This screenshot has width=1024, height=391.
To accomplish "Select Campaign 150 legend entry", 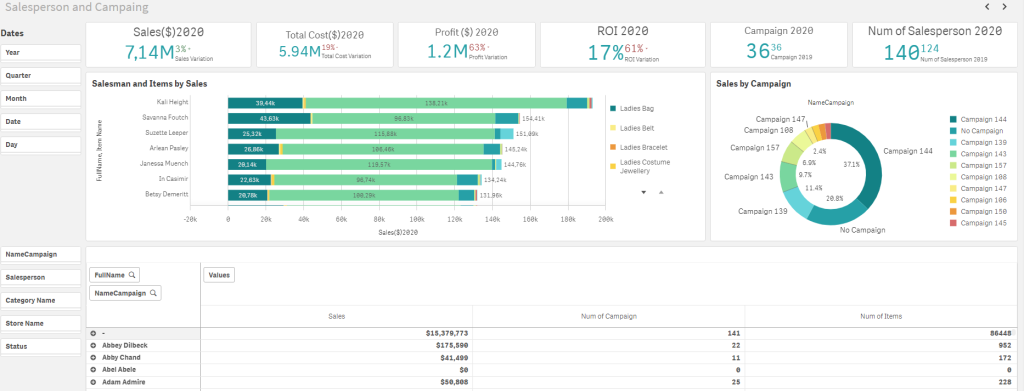I will click(978, 211).
